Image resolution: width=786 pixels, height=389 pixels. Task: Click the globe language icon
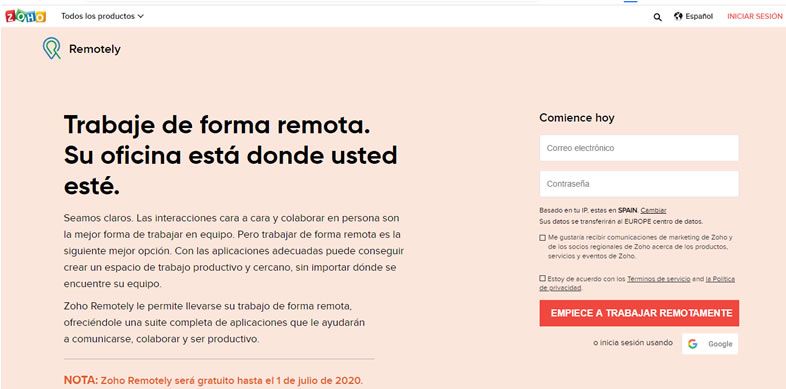tap(678, 16)
